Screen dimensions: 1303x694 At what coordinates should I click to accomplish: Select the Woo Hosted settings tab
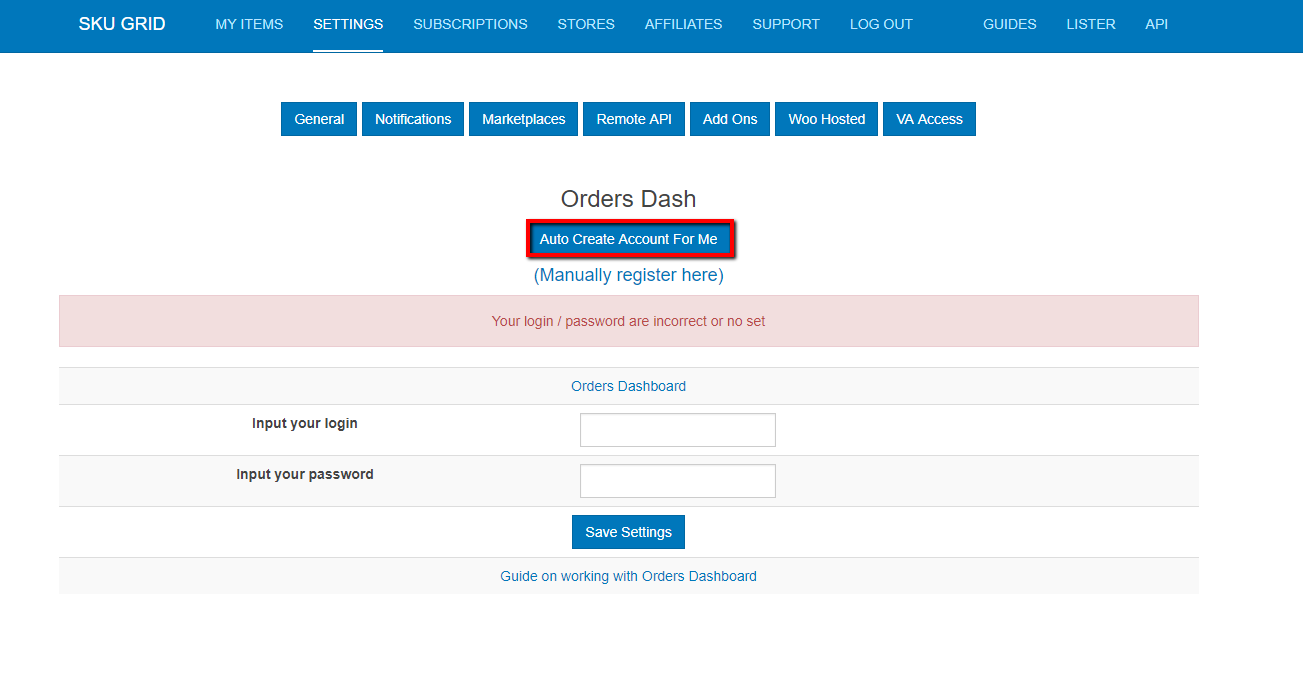[x=826, y=119]
